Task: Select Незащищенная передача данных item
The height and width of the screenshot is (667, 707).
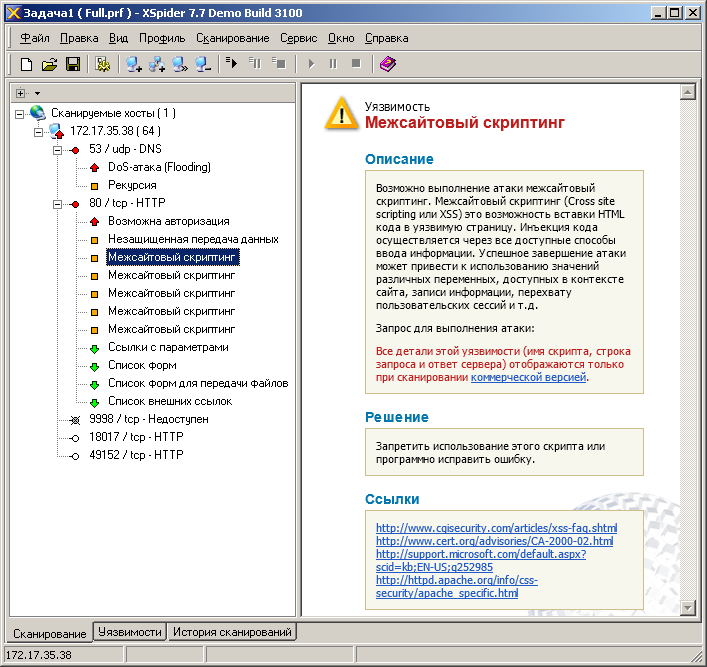Action: pos(193,239)
